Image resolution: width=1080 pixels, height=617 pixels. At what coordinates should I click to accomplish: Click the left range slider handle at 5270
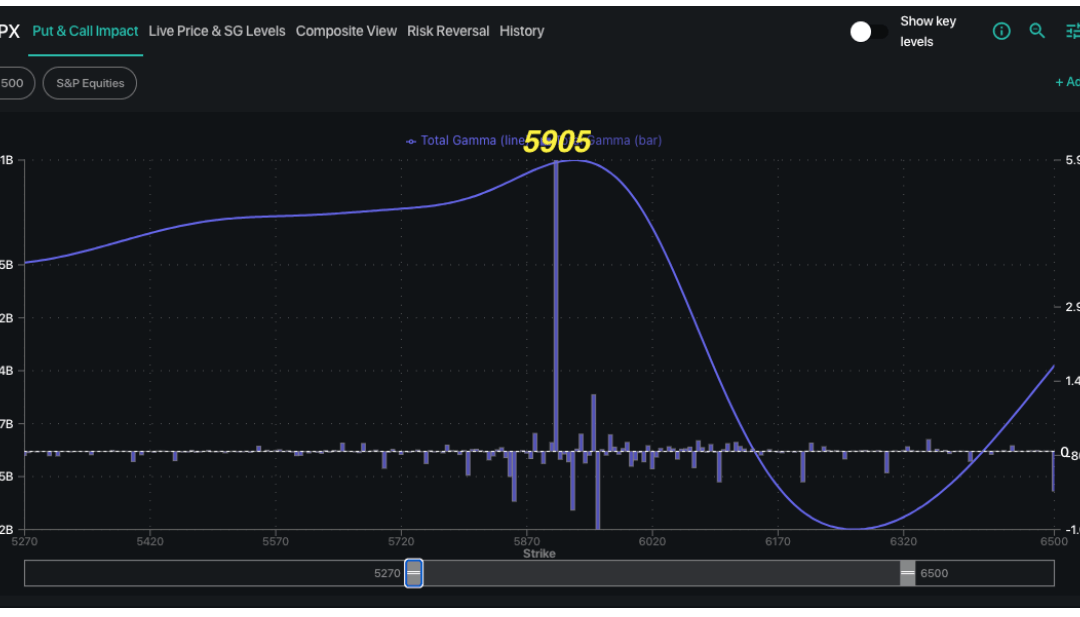click(413, 573)
